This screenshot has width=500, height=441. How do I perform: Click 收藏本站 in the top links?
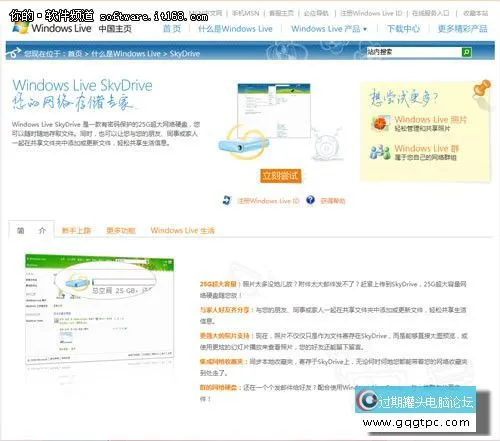pos(476,13)
